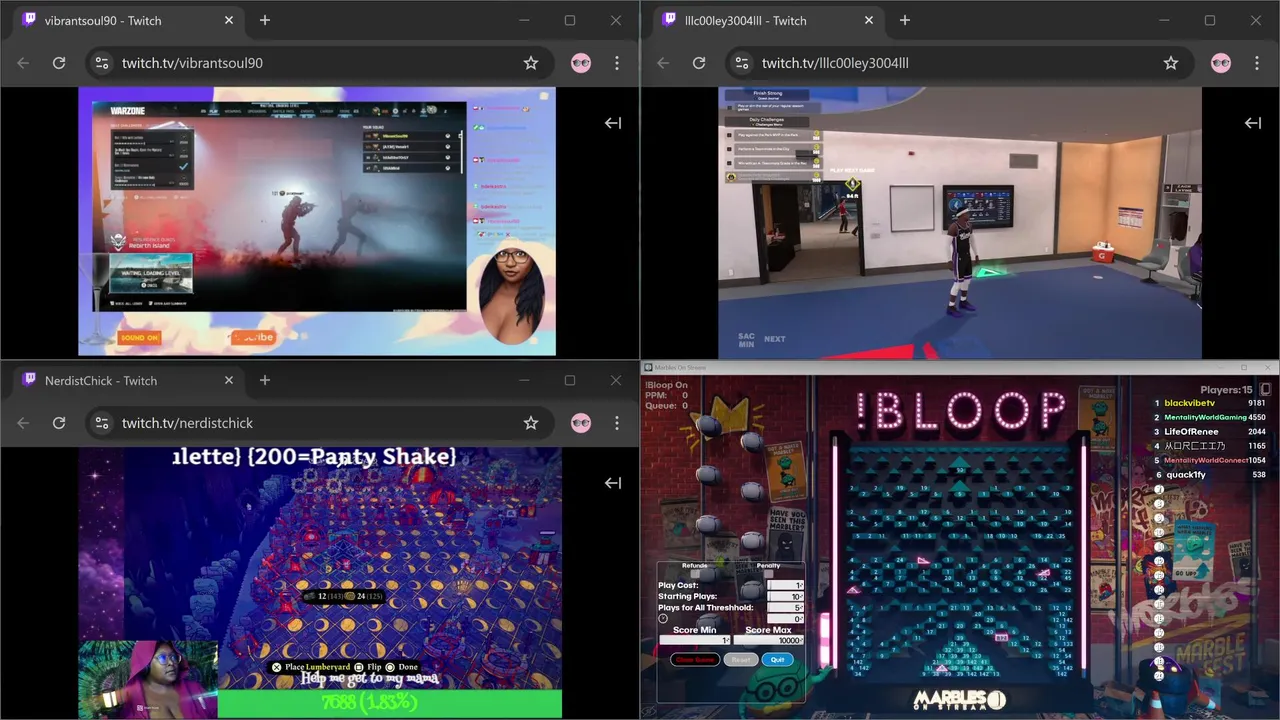Reload the NerdistChick Twitch page

point(59,423)
